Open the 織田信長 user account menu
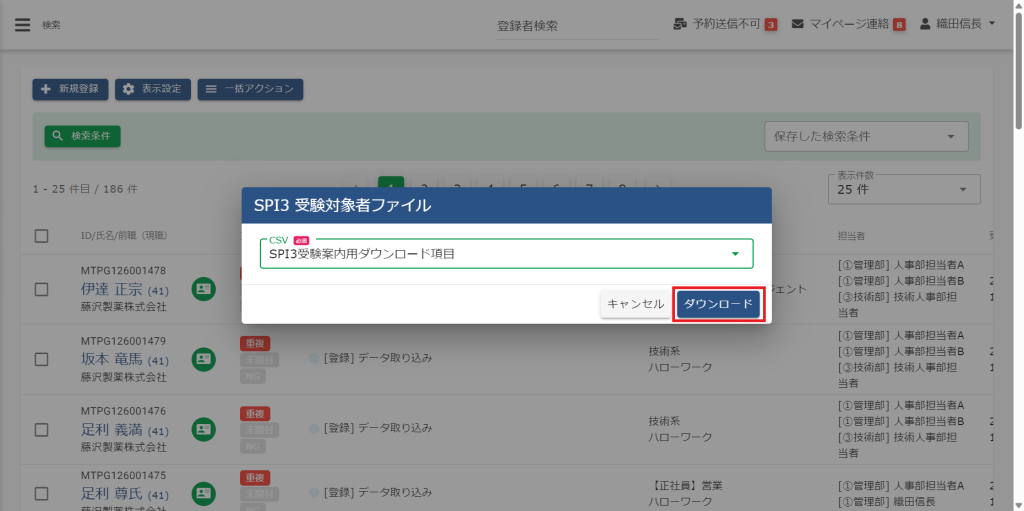 pyautogui.click(x=957, y=24)
